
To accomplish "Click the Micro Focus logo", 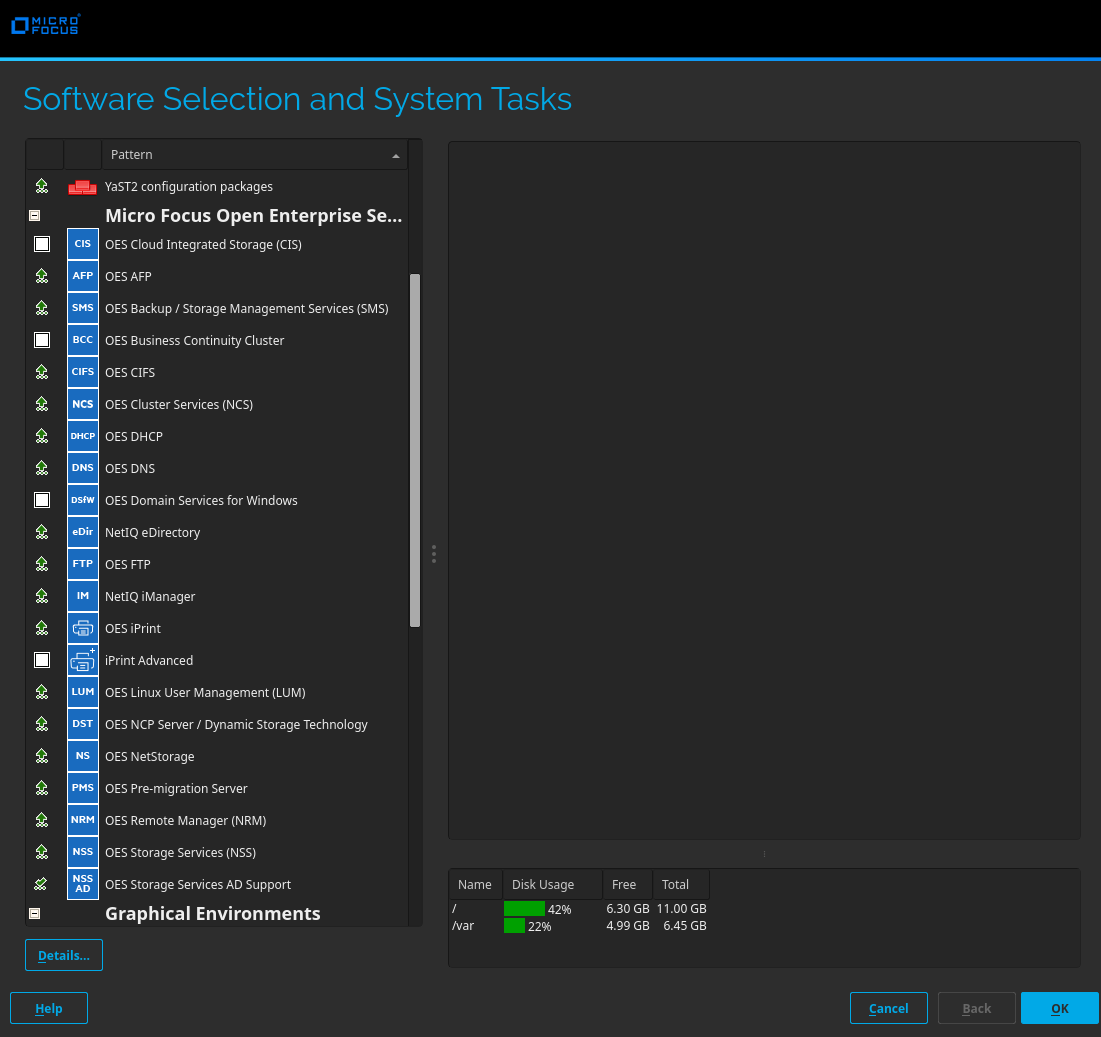I will [x=46, y=25].
